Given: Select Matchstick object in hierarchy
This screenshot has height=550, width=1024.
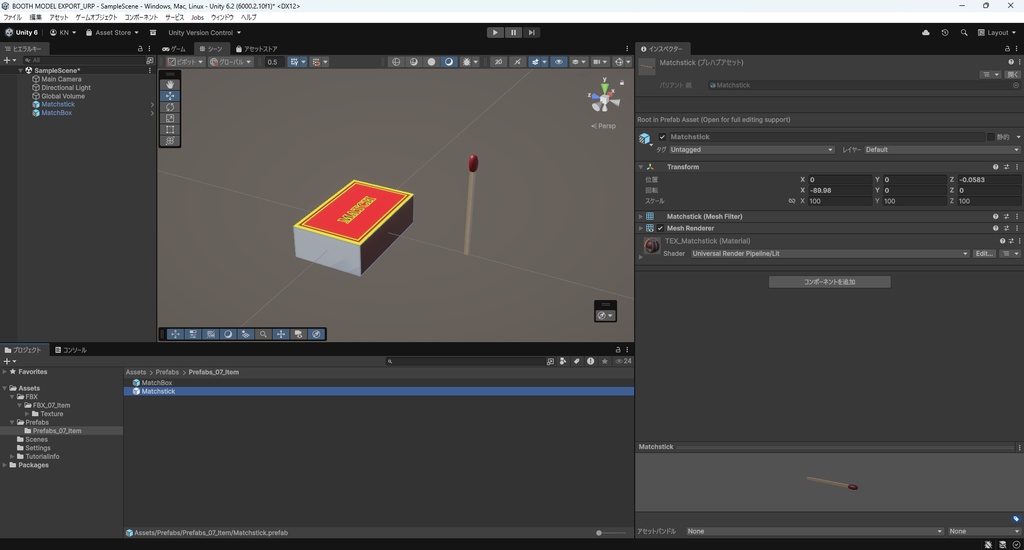Looking at the screenshot, I should (x=58, y=105).
